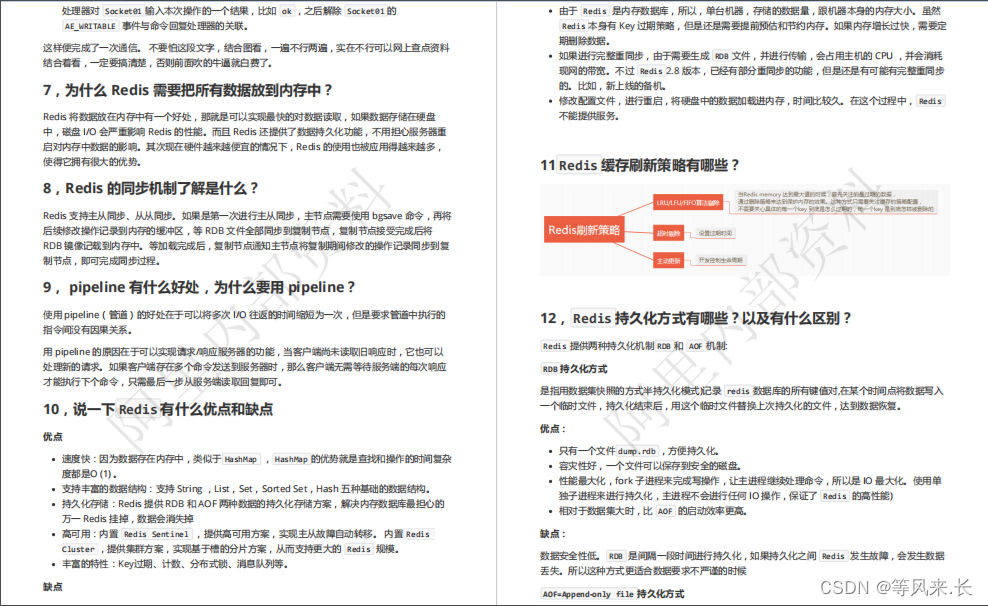Click paragraph starting "这样便完成了一次通信"

[x=246, y=55]
